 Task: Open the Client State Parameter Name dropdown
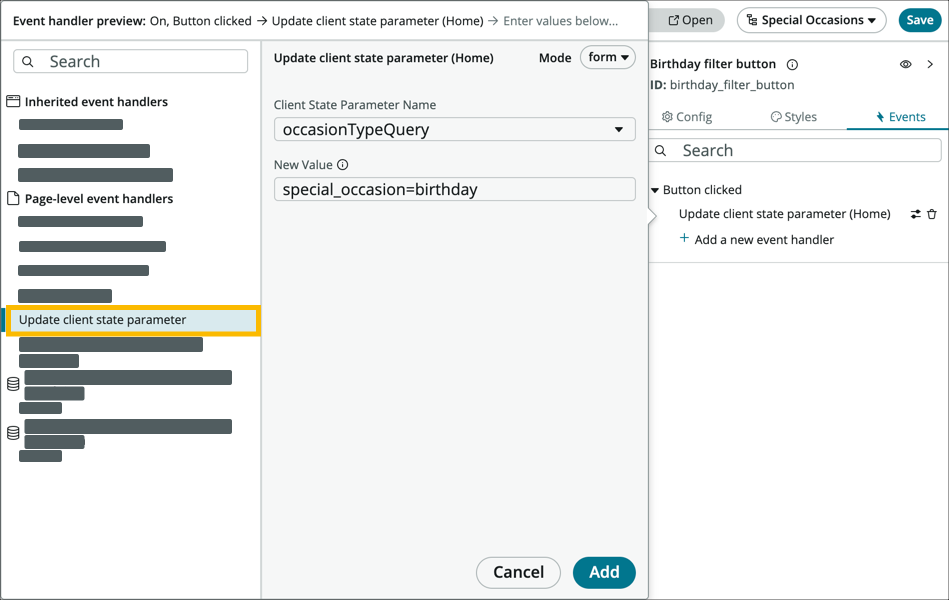point(455,129)
